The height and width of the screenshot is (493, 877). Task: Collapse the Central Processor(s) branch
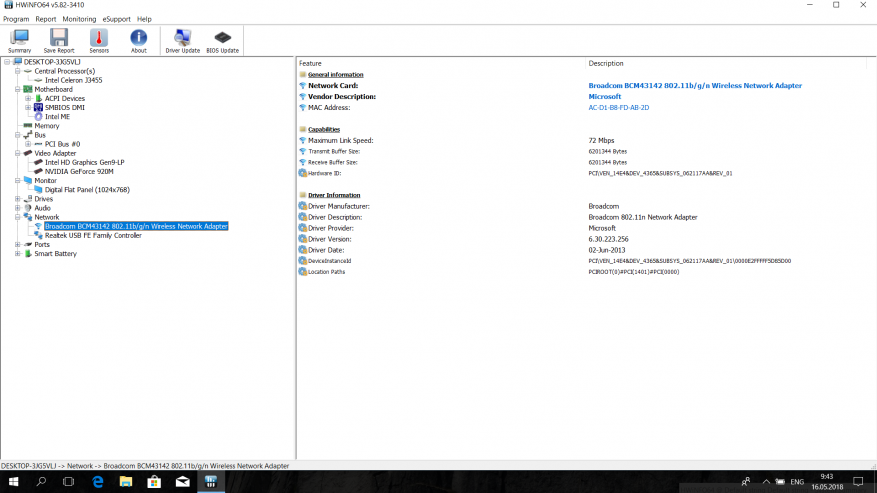[18, 71]
